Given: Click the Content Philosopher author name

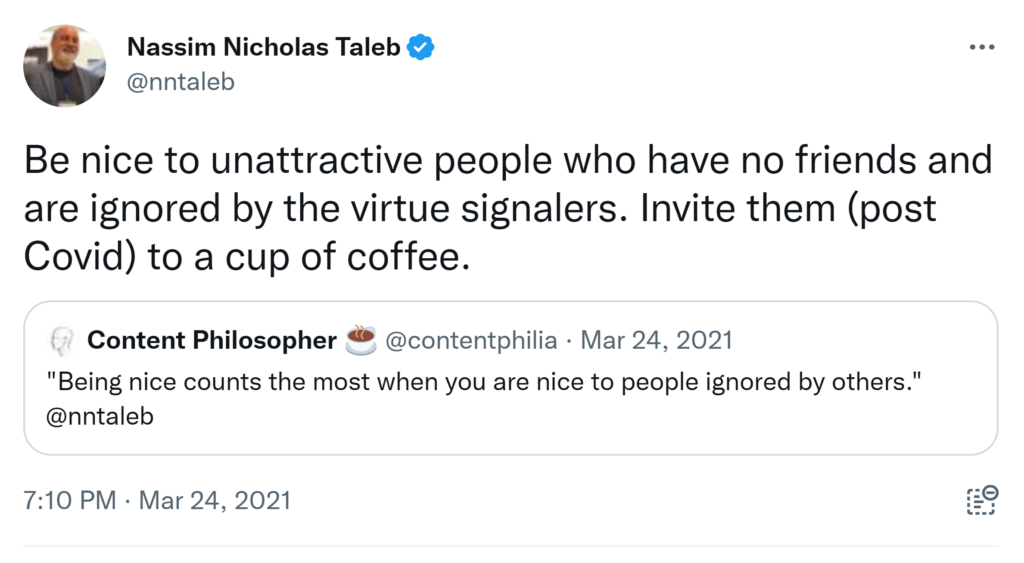Looking at the screenshot, I should (x=212, y=341).
